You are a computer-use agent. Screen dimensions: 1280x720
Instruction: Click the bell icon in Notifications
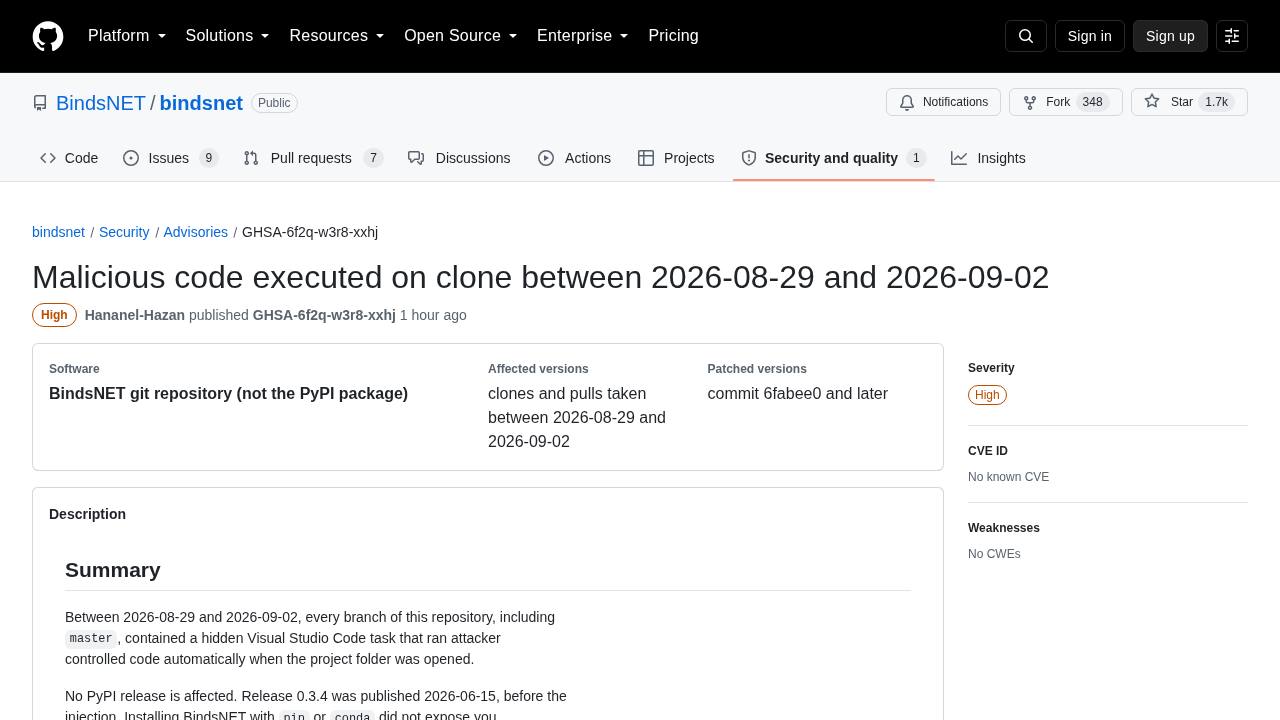point(907,102)
